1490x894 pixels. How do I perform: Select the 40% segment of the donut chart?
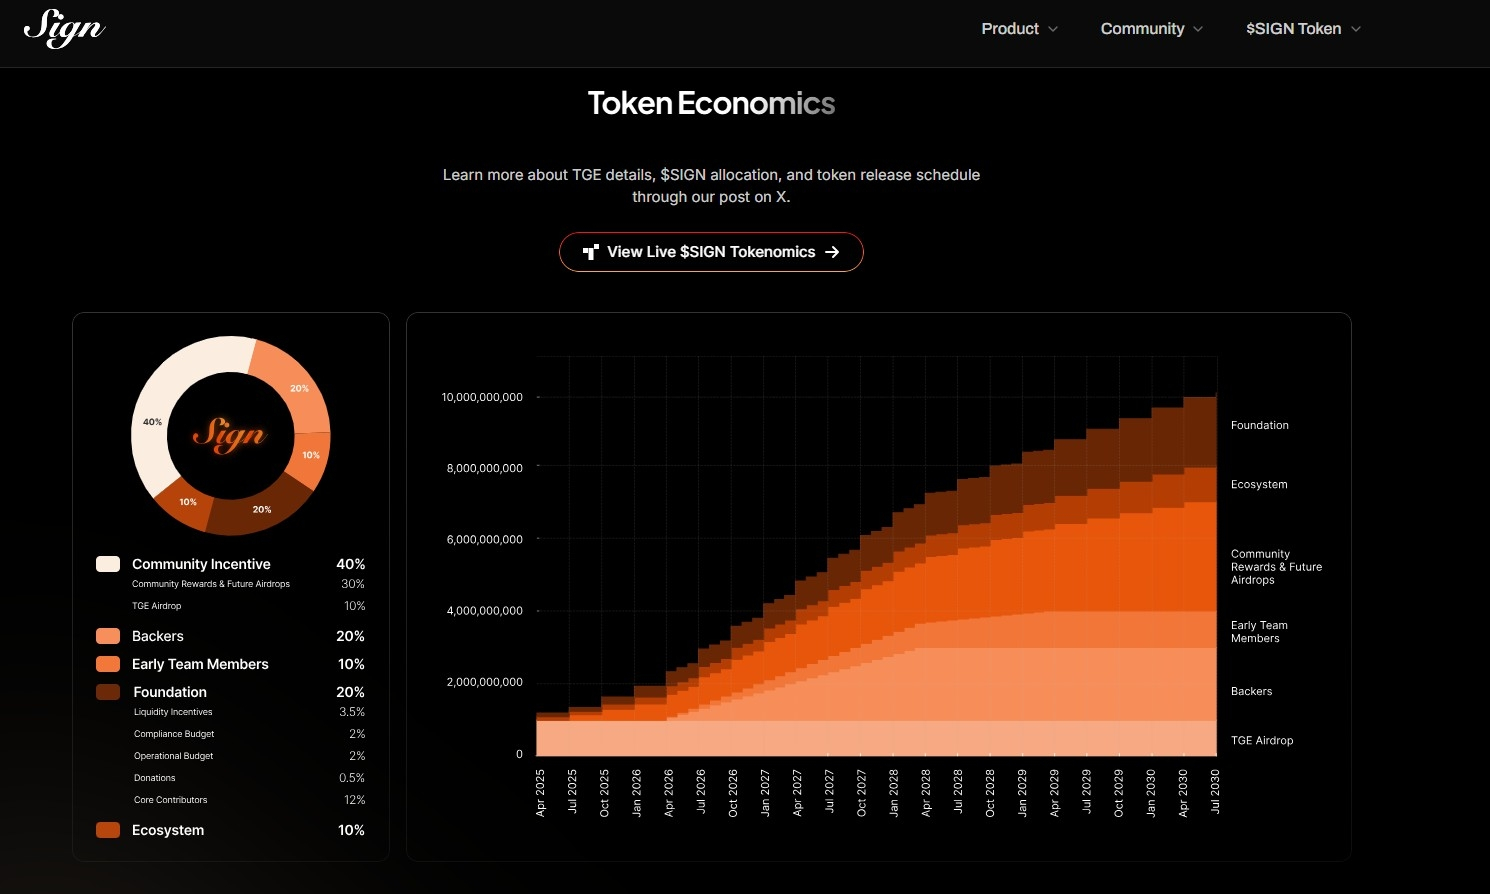coord(152,421)
